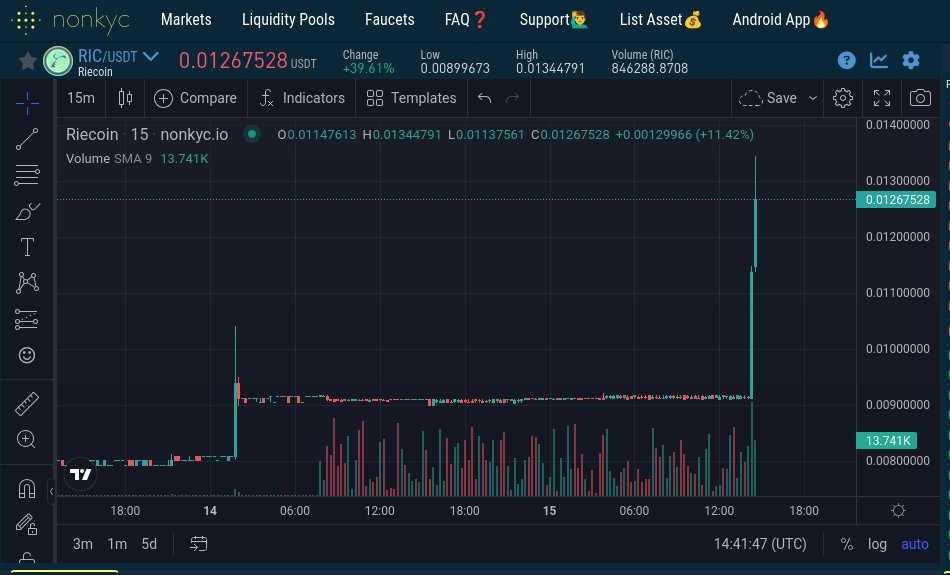Toggle the log scale mode
This screenshot has width=950, height=575.
click(877, 544)
